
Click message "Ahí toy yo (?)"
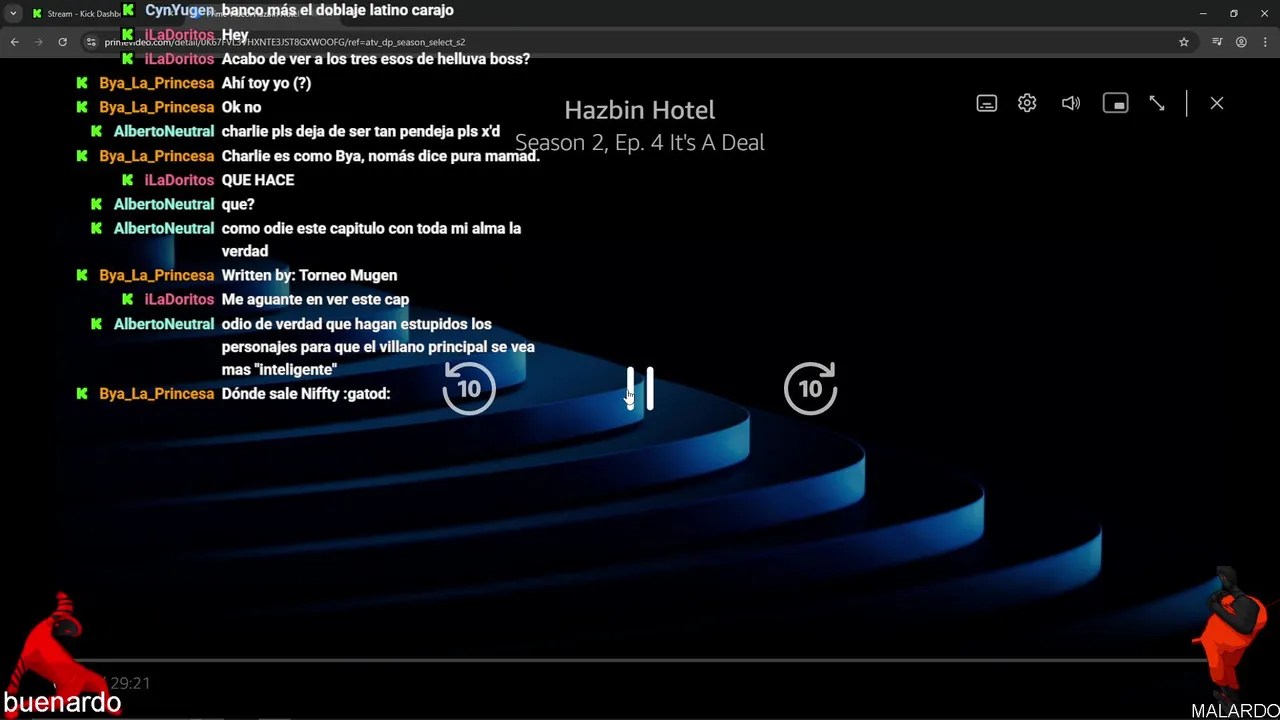click(266, 83)
